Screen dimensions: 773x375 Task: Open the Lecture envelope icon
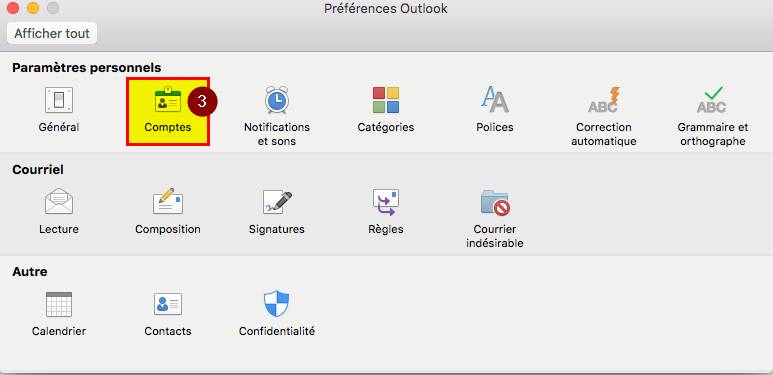point(59,202)
